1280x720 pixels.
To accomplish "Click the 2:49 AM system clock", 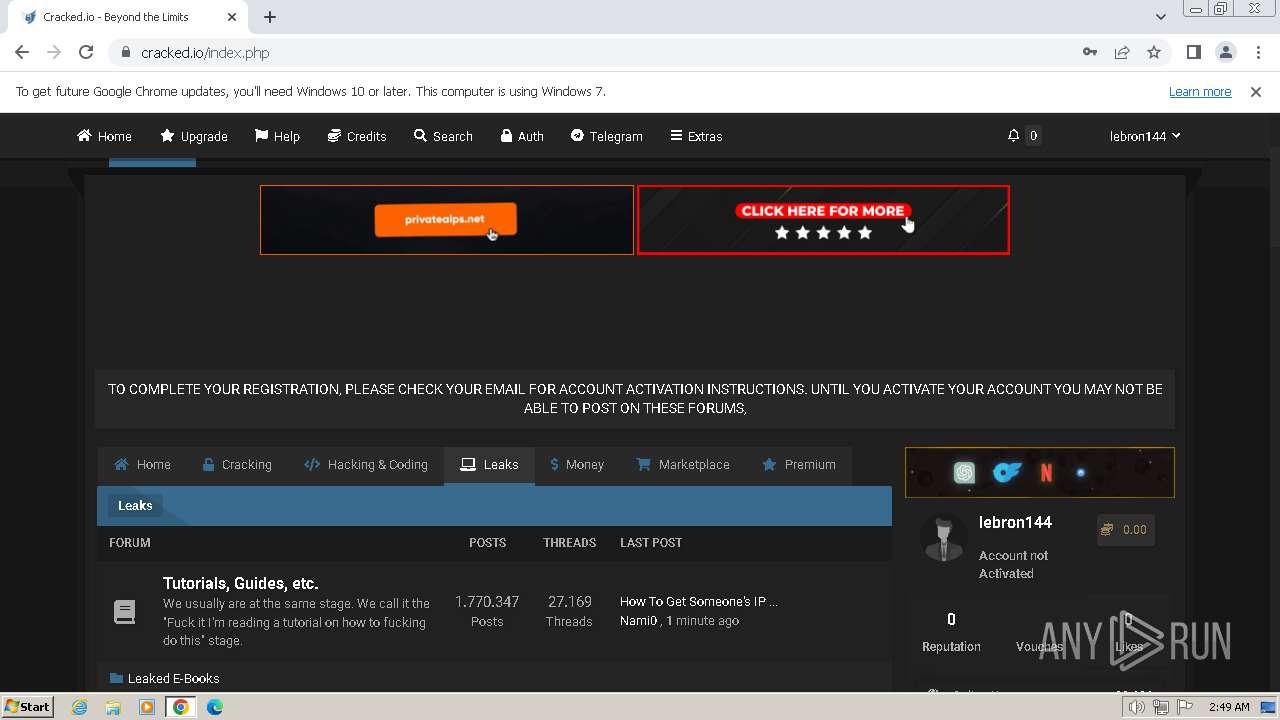I will tap(1229, 707).
